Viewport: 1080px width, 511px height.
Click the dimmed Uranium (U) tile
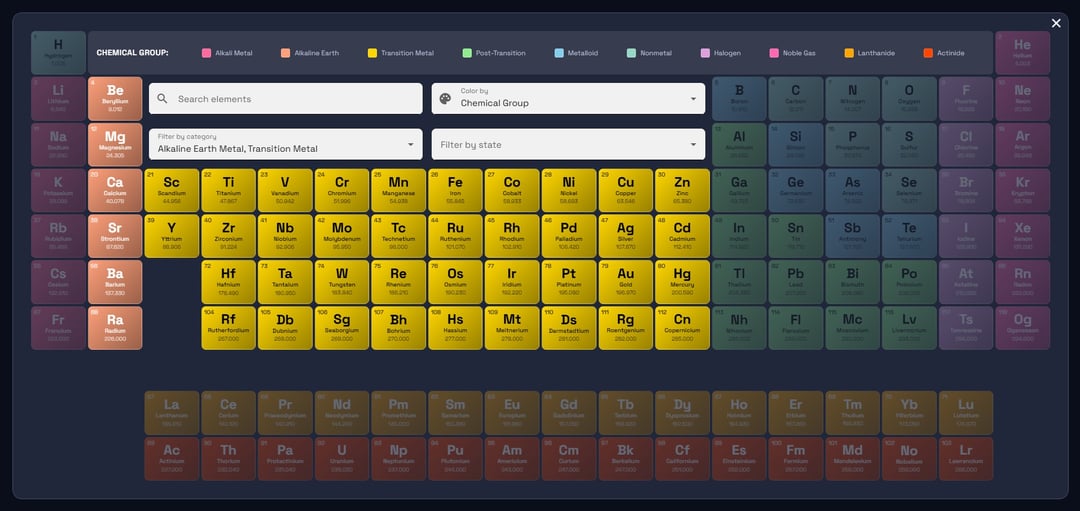coord(342,458)
